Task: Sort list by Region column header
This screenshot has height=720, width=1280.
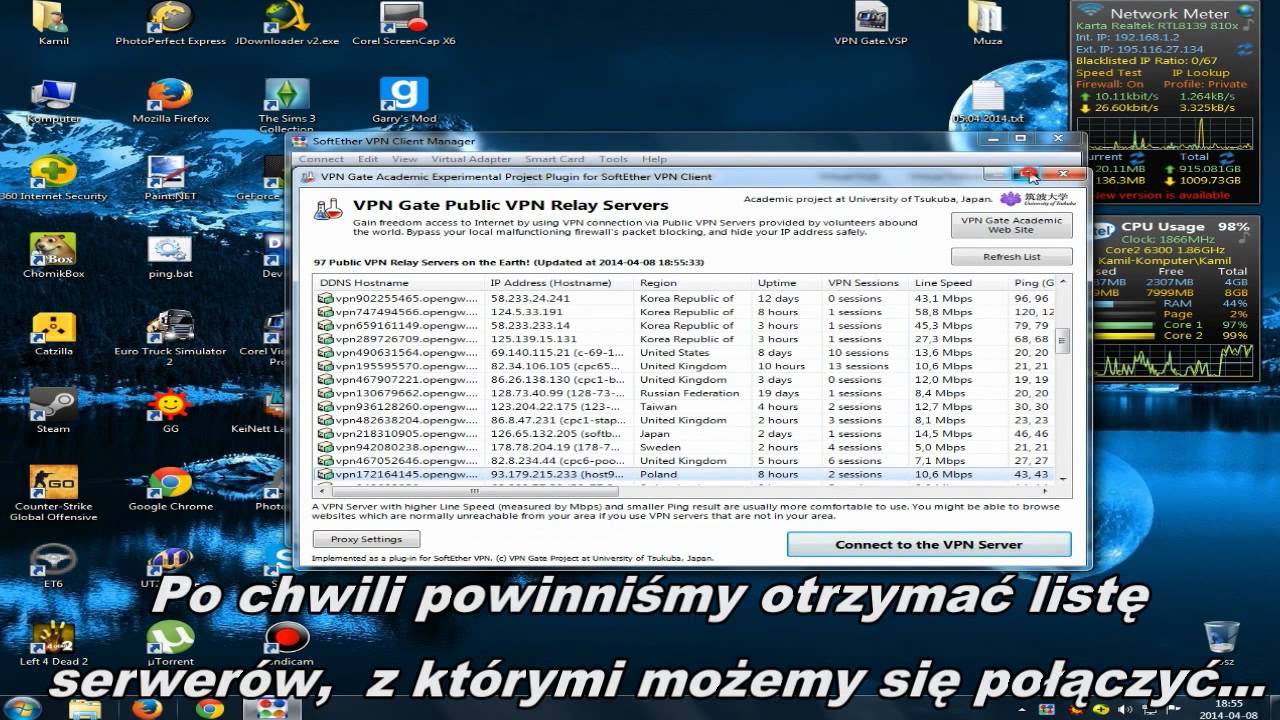Action: click(695, 283)
